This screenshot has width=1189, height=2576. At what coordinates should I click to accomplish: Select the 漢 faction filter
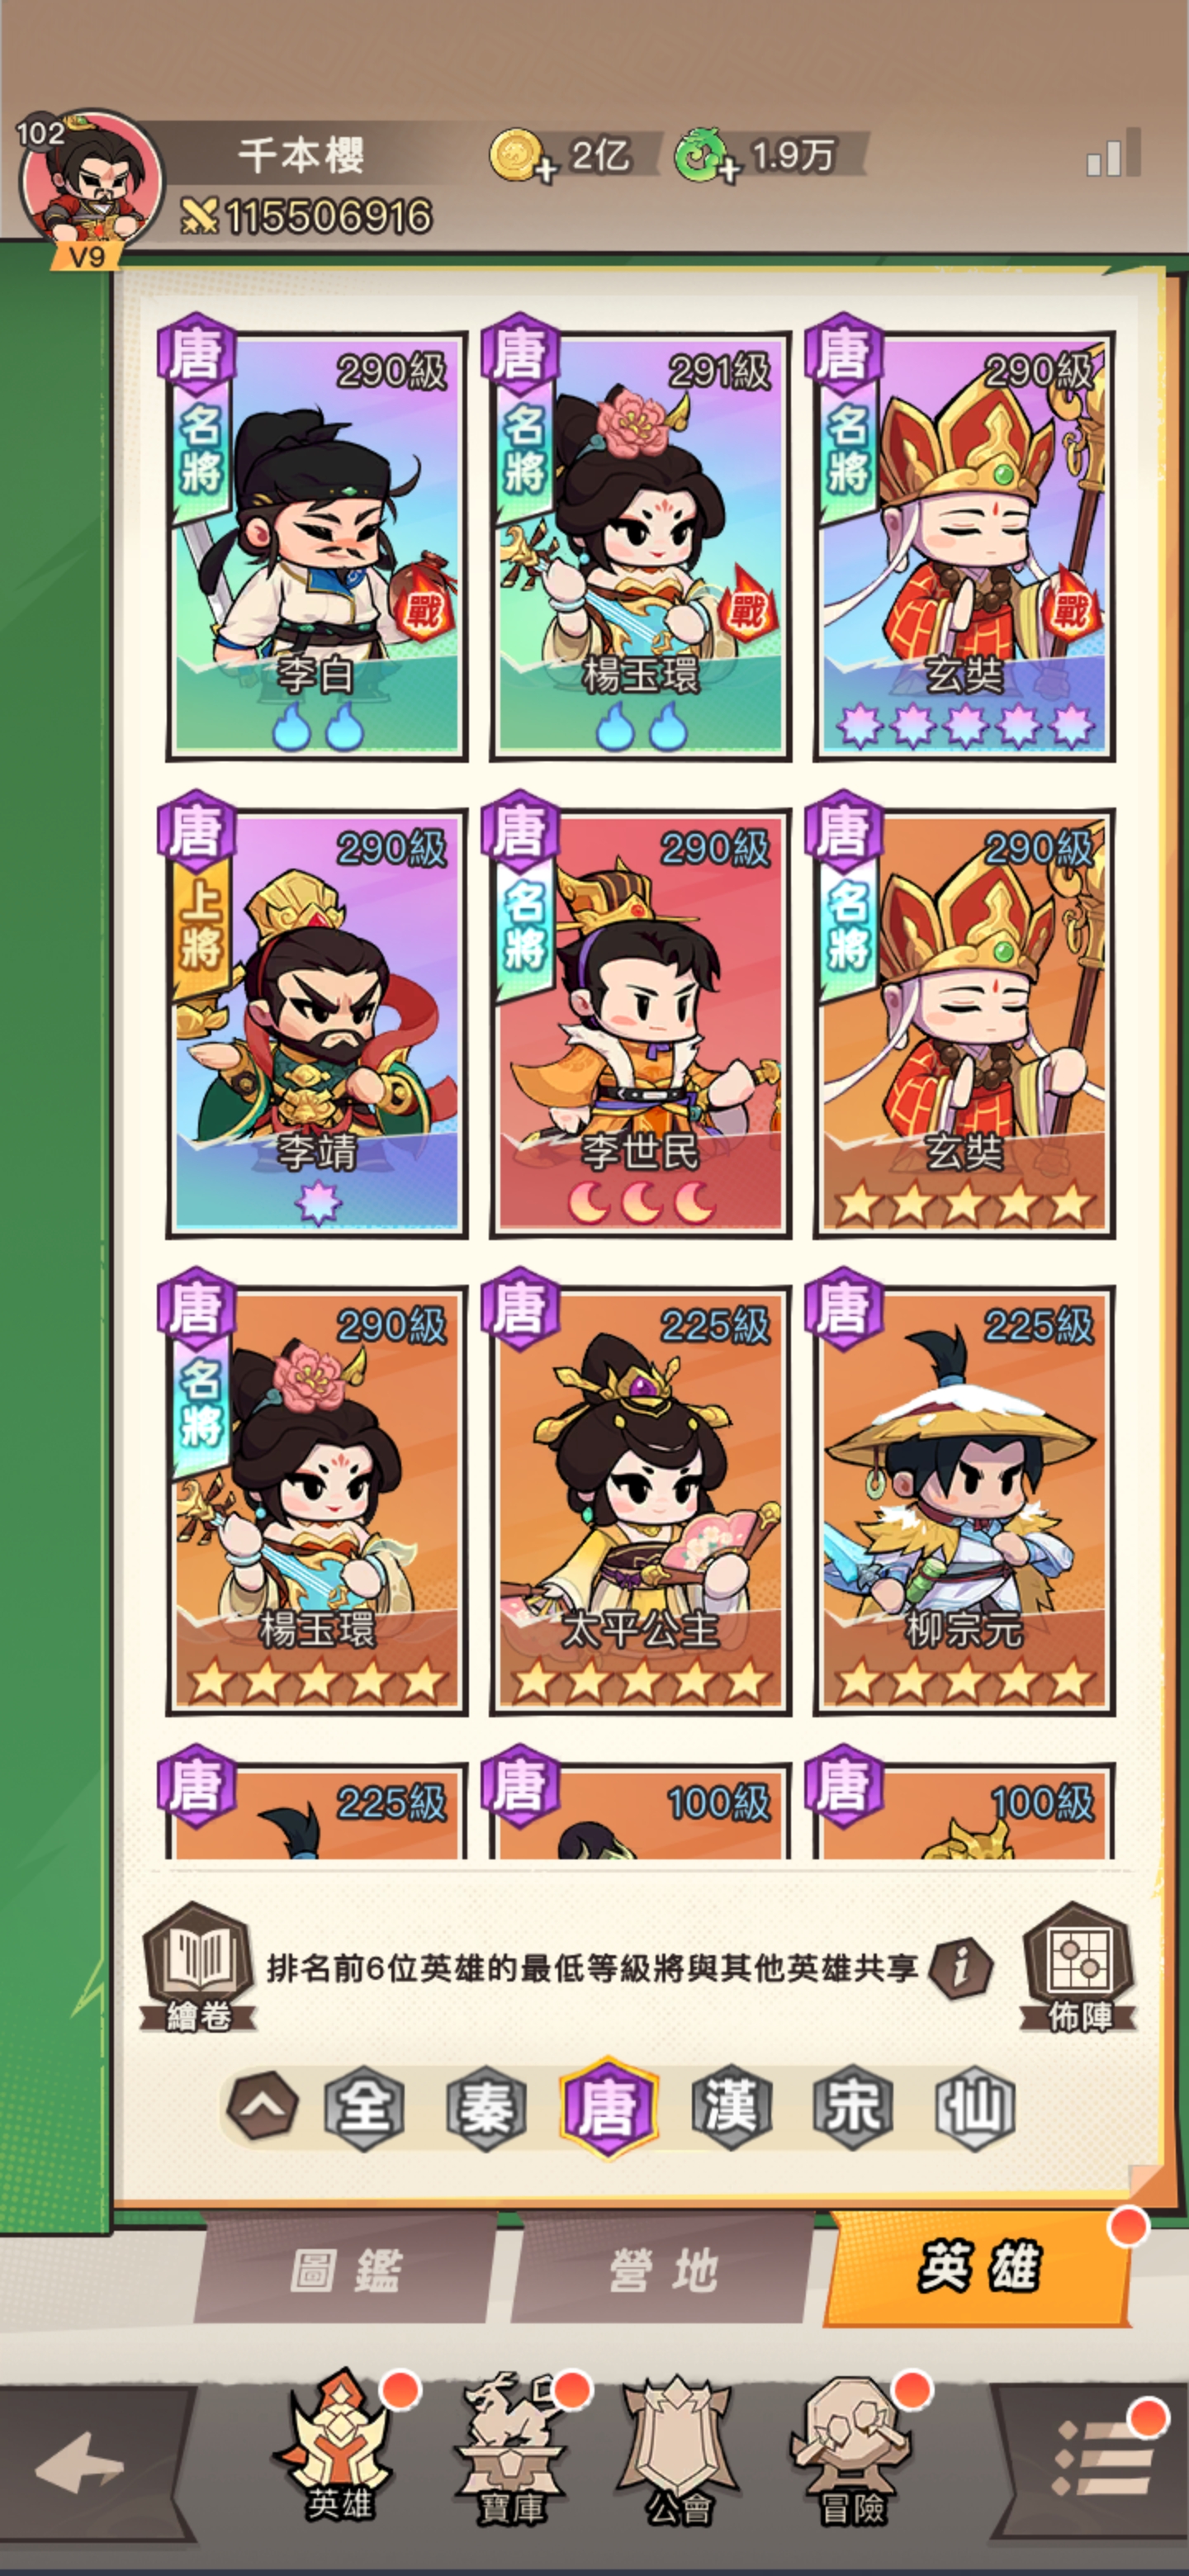[732, 2107]
